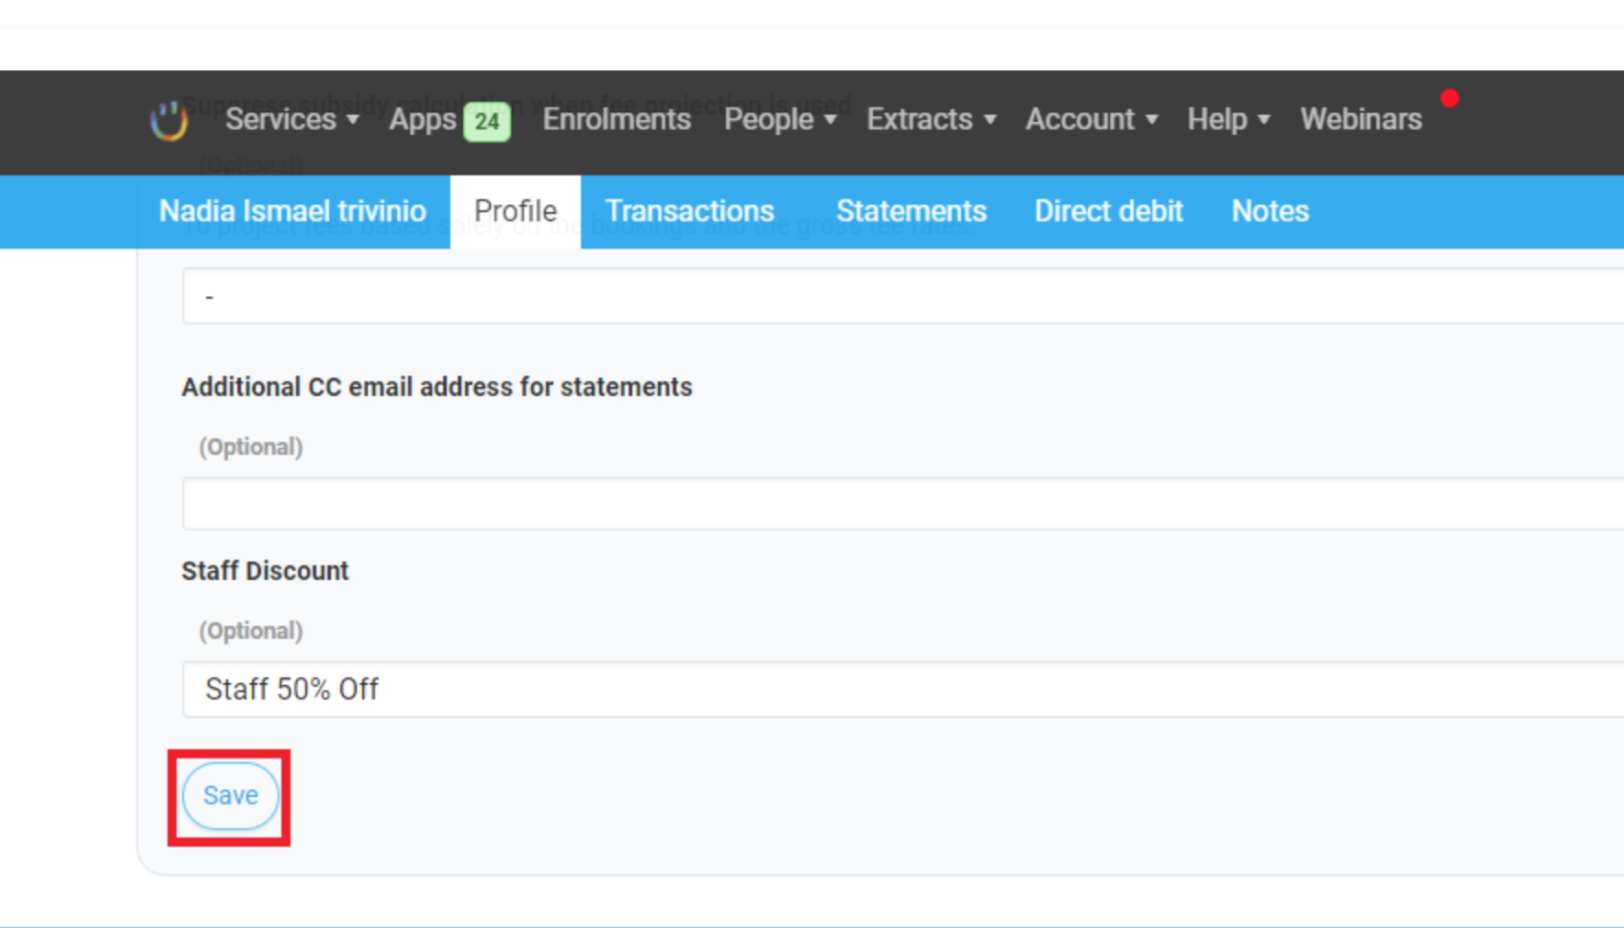The width and height of the screenshot is (1624, 928).
Task: Click the Additional CC email address for statements label
Action: [437, 387]
